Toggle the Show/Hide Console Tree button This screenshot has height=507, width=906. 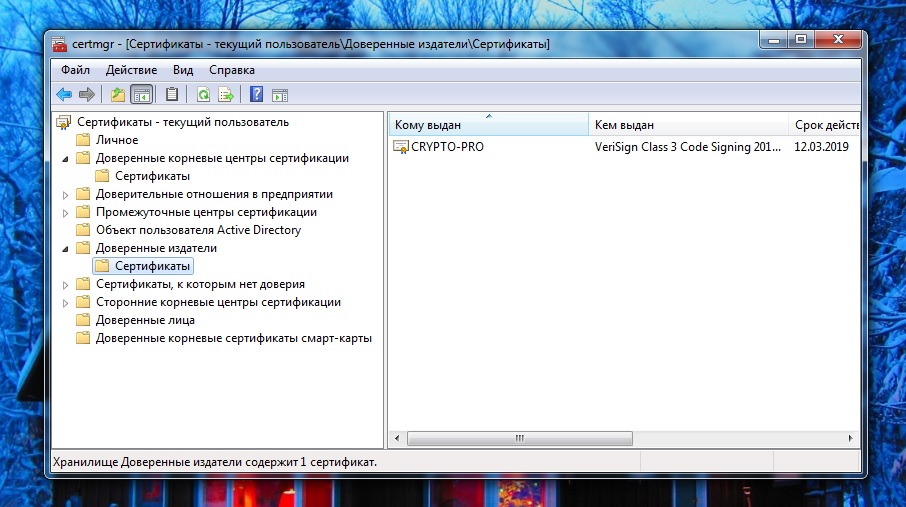(x=141, y=95)
